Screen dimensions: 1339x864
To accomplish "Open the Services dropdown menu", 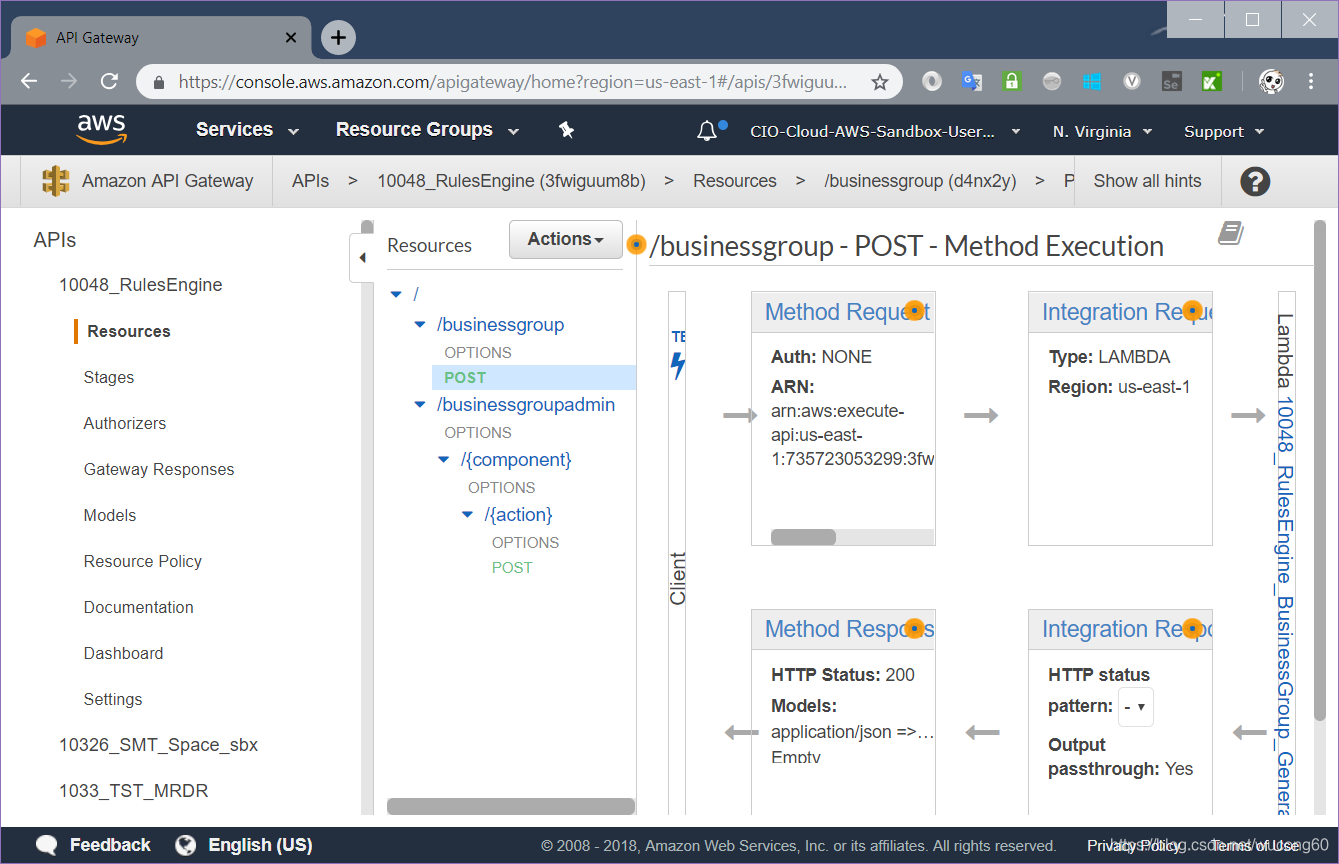I will coord(247,130).
